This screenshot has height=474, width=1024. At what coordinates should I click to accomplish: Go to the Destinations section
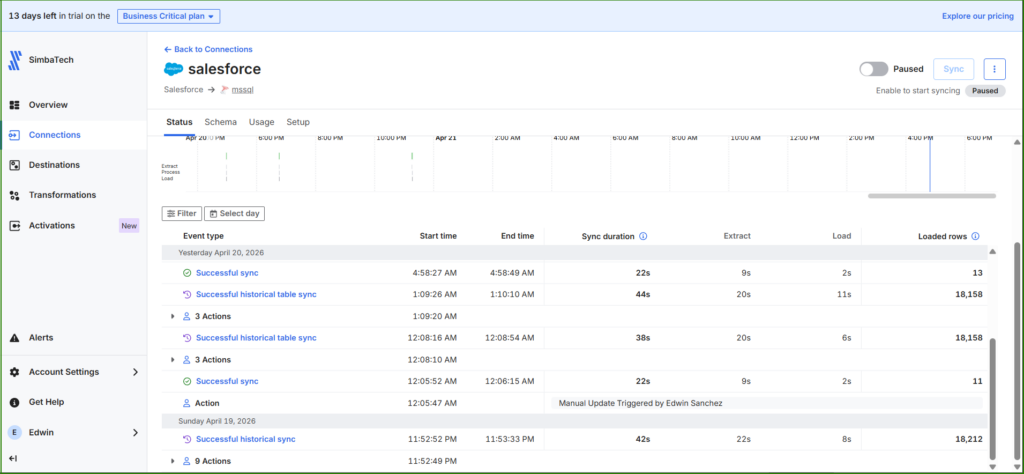click(x=54, y=165)
